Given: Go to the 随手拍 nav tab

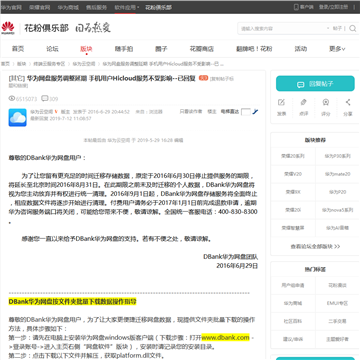Looking at the screenshot, I should coord(124,49).
